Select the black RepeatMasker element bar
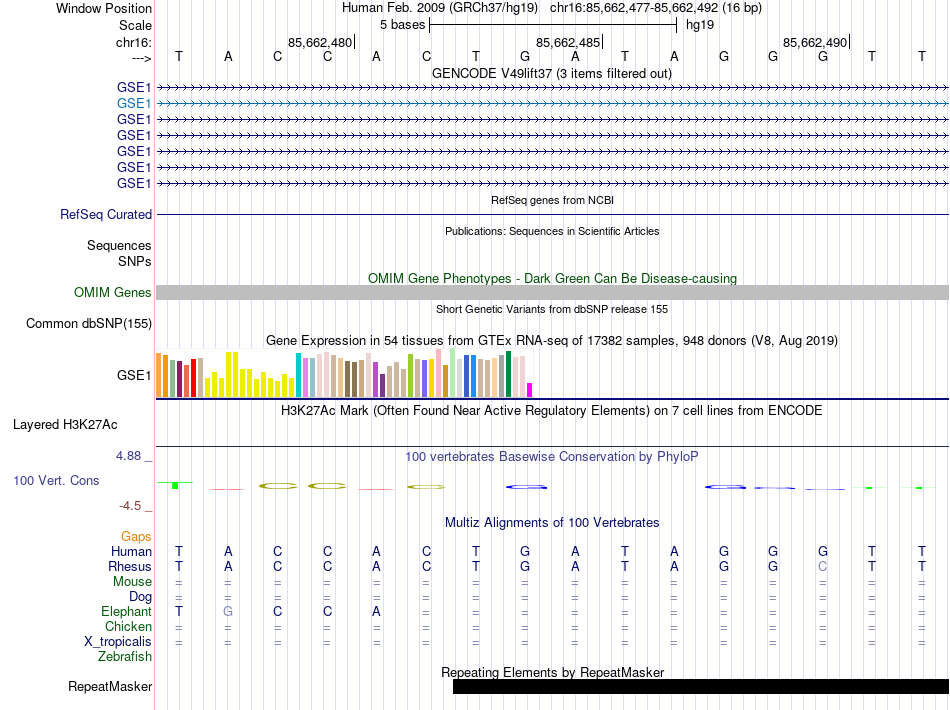Screen dimensions: 950x710 (700, 686)
